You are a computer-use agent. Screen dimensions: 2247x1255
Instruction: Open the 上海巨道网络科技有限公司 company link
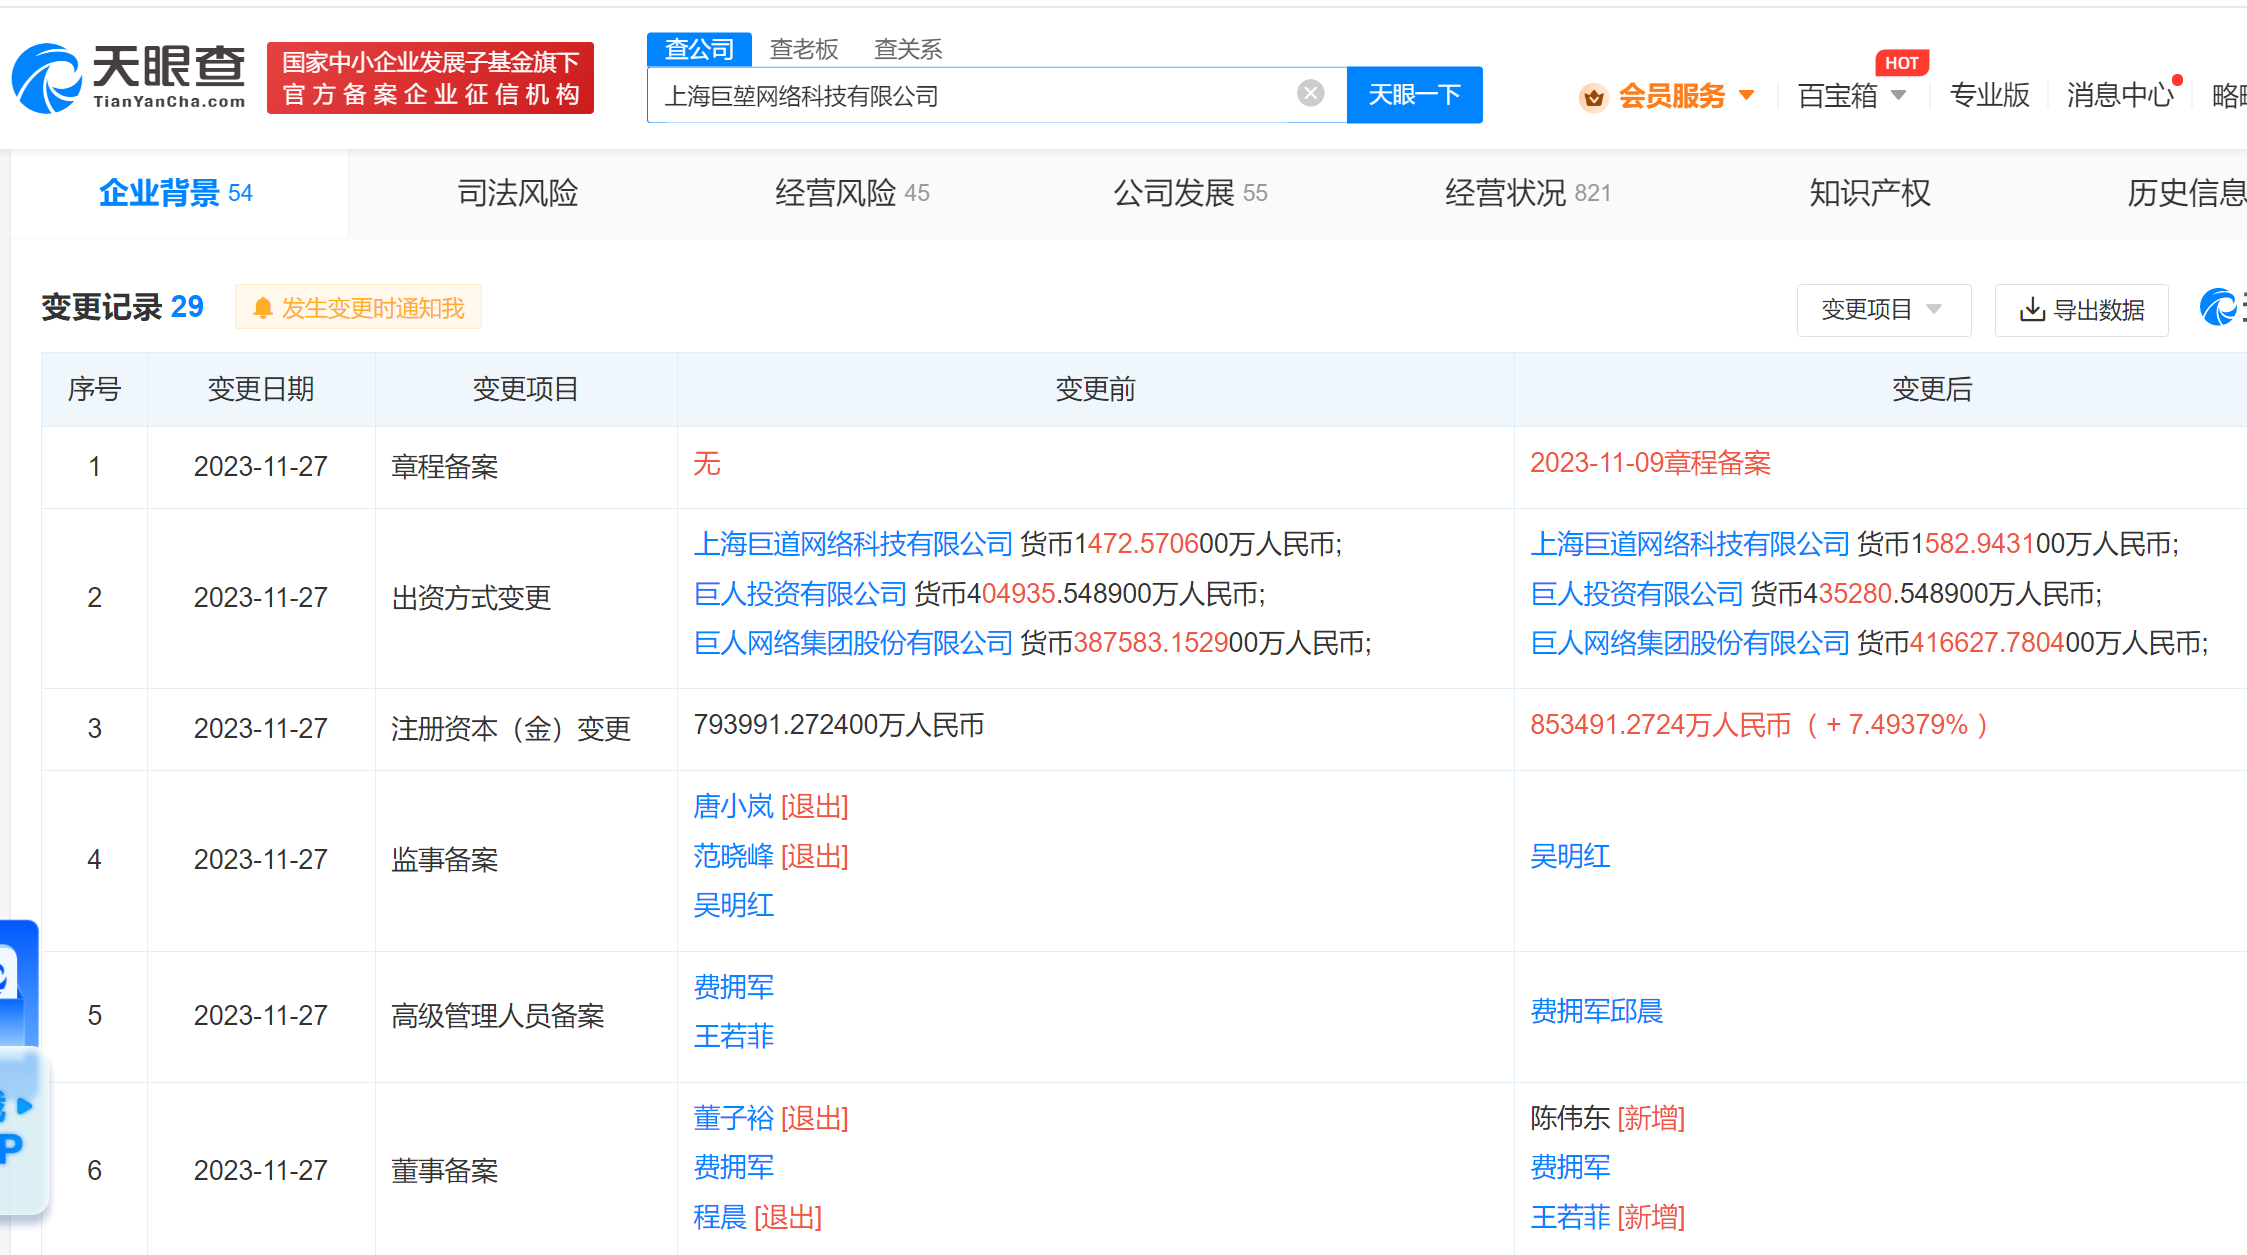click(853, 544)
